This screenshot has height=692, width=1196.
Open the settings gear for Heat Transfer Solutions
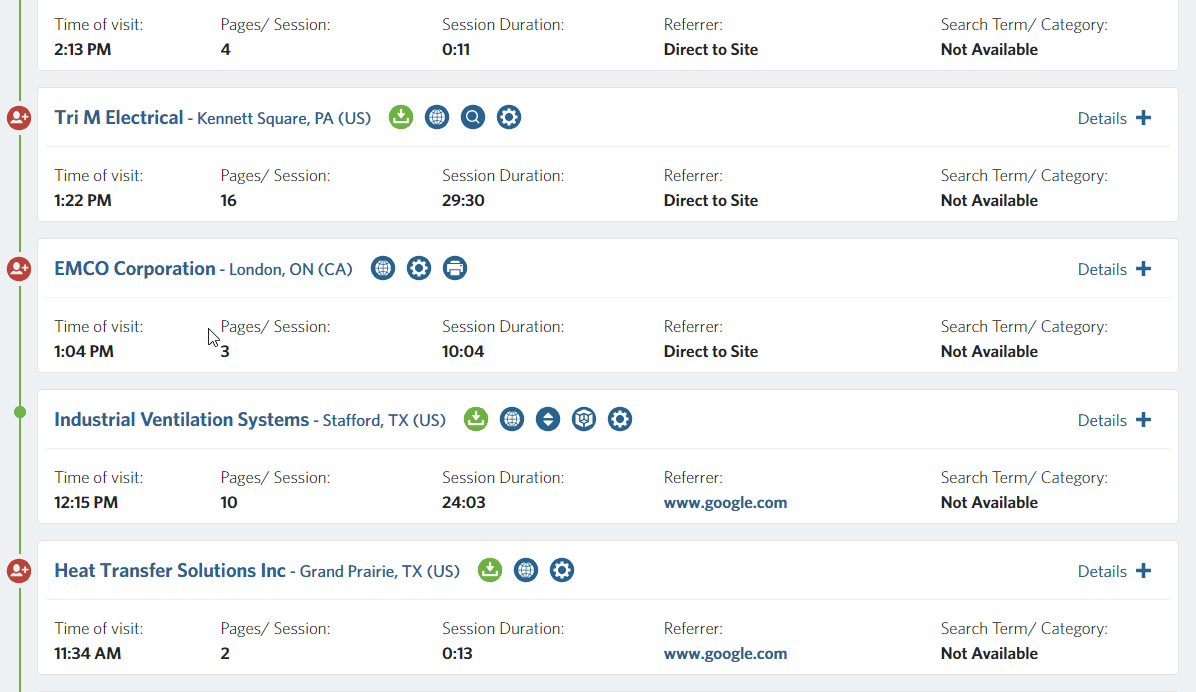click(x=561, y=570)
